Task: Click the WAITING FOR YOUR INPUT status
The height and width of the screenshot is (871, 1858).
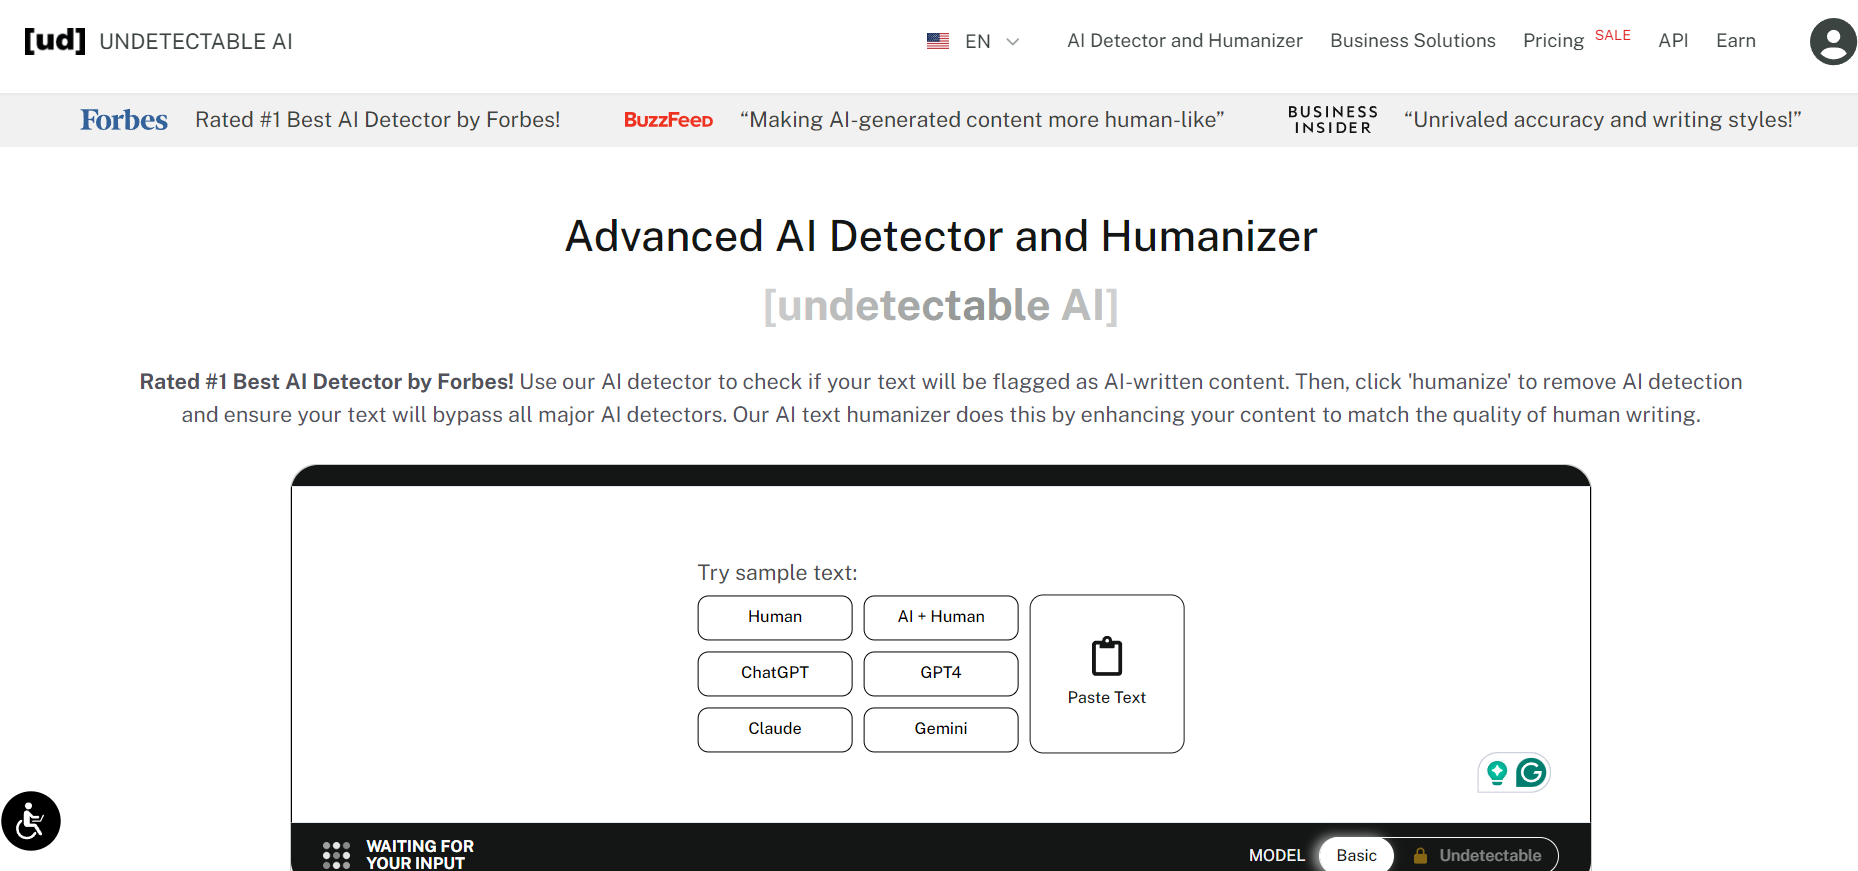Action: coord(420,855)
